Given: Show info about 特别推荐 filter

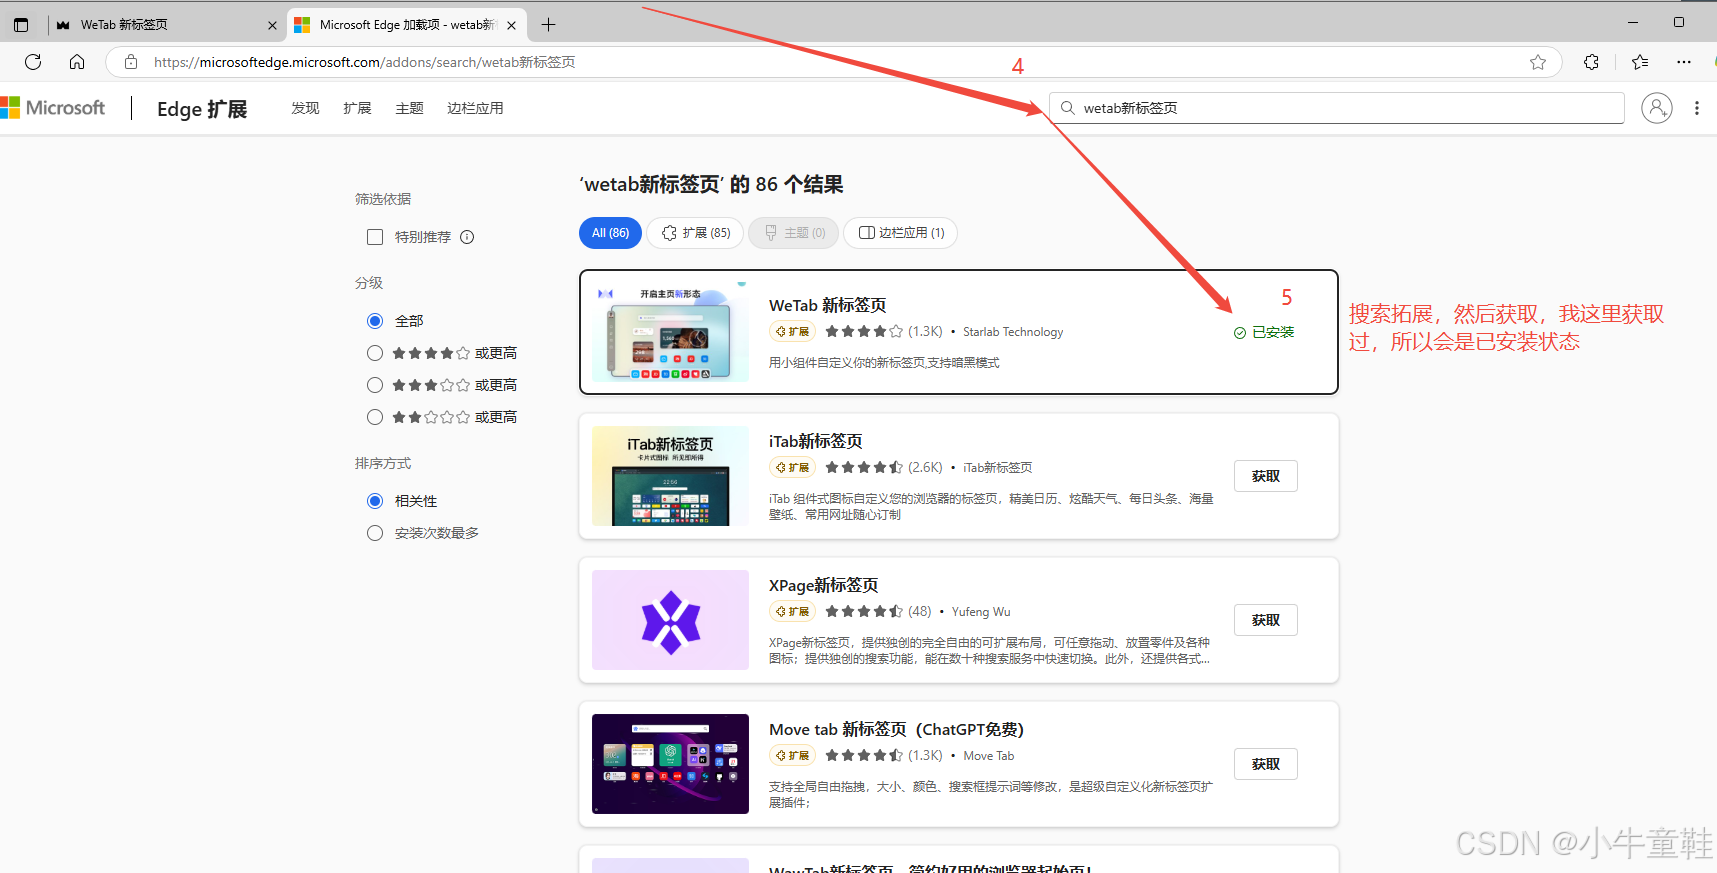Looking at the screenshot, I should click(x=467, y=237).
